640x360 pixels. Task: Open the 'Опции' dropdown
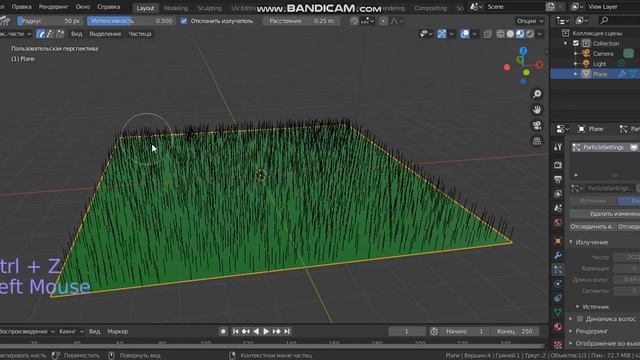point(530,21)
